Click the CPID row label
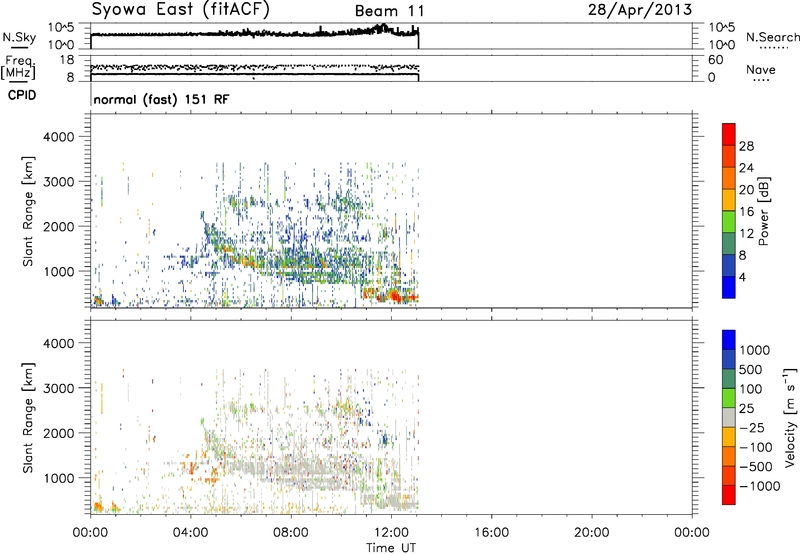 click(22, 95)
